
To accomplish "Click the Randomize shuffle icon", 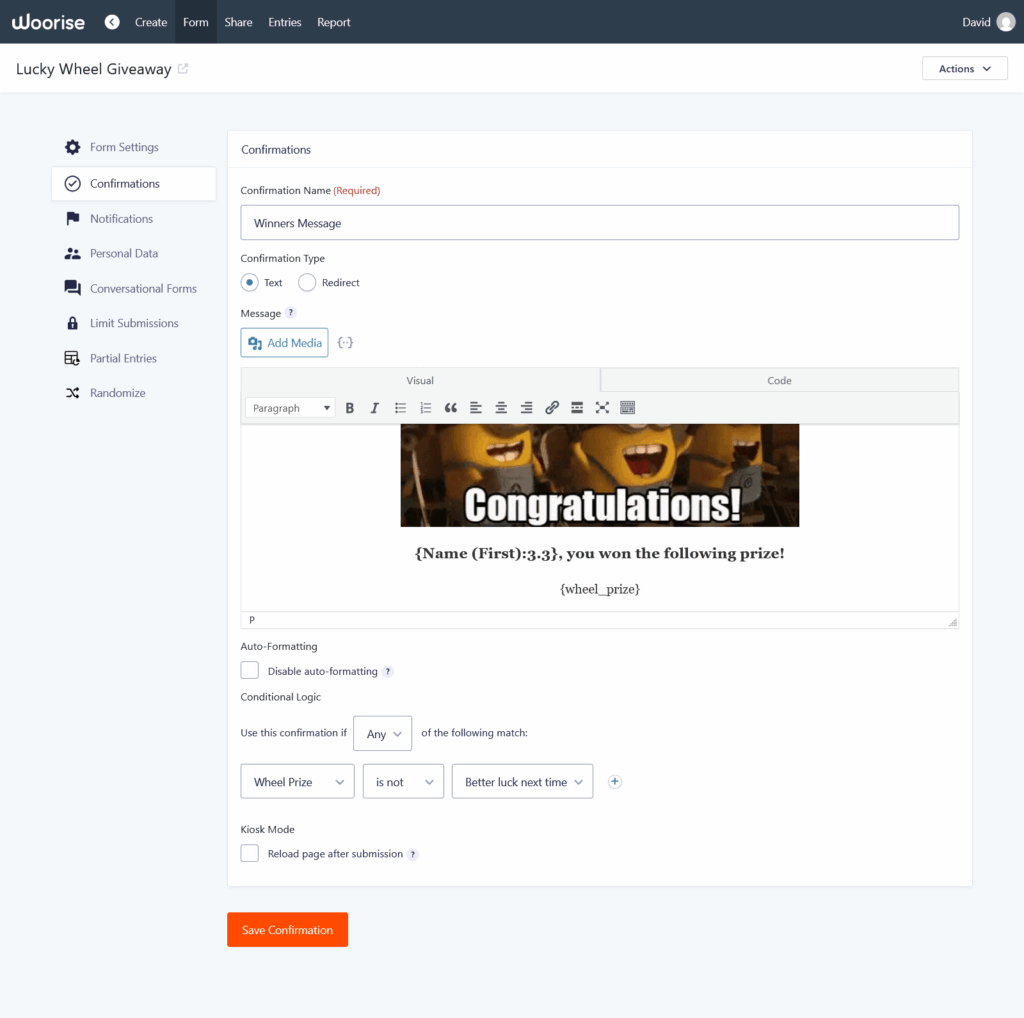I will tap(72, 392).
